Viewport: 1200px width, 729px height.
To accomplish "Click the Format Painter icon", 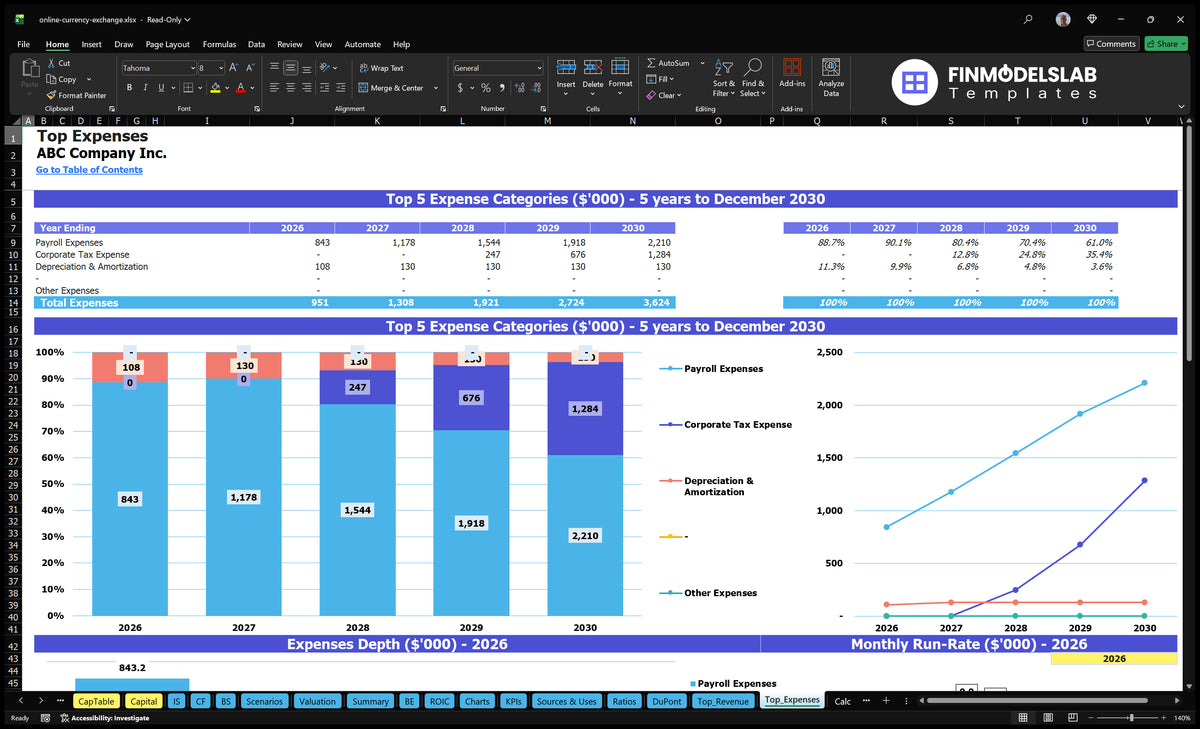I will [51, 95].
